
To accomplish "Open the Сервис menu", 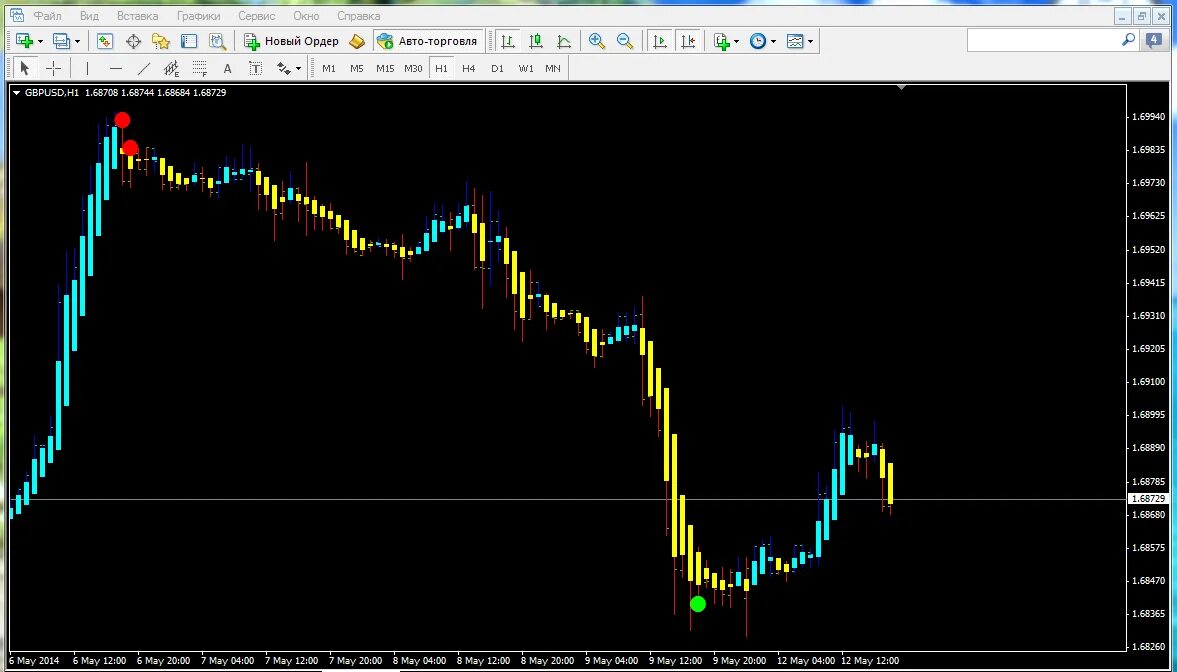I will point(257,15).
